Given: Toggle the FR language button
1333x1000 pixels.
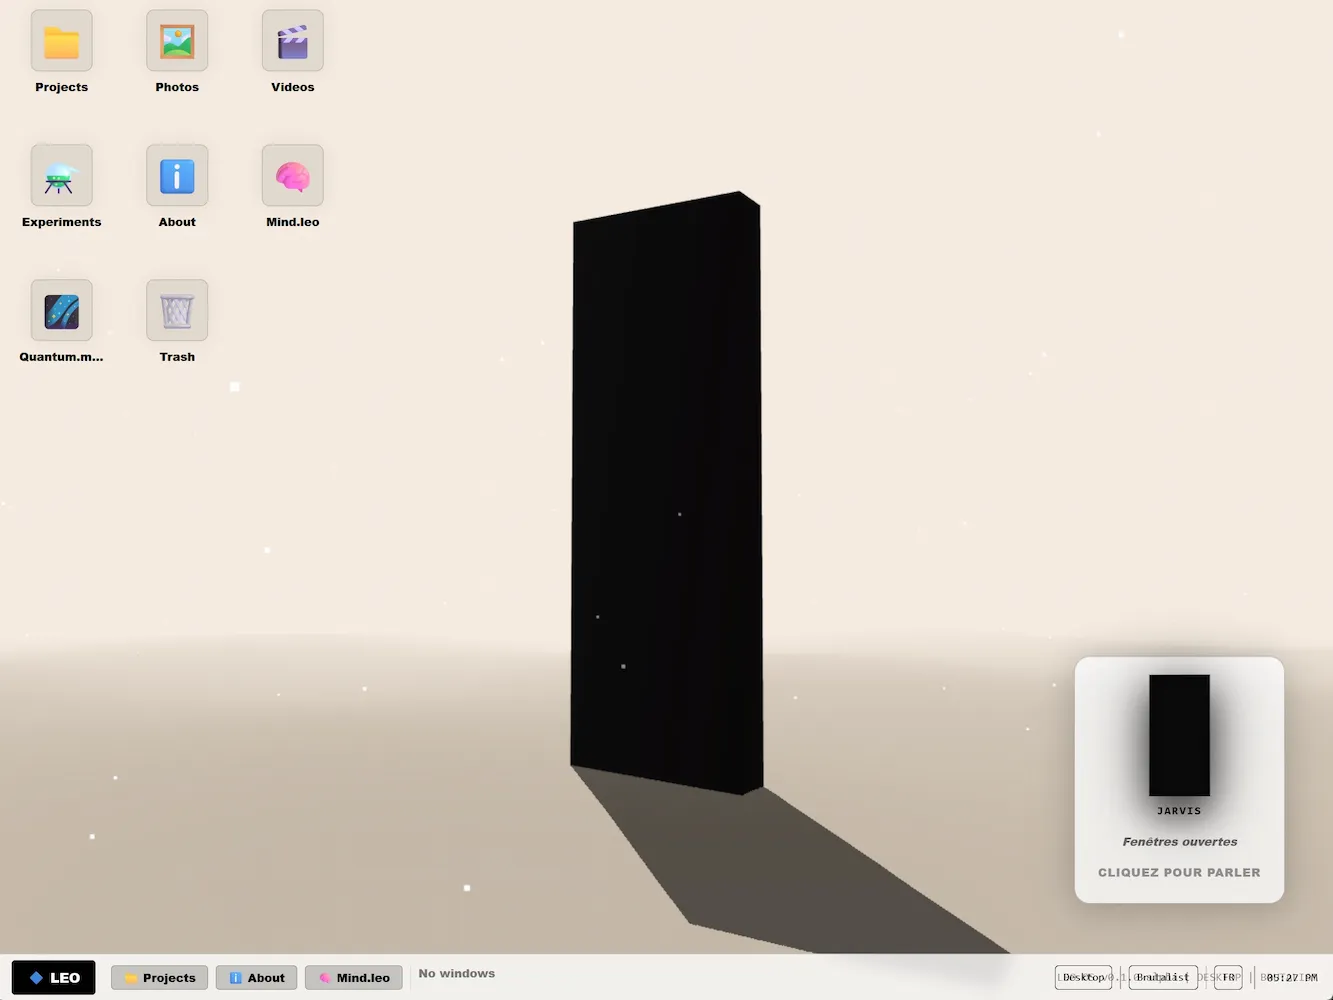Looking at the screenshot, I should pyautogui.click(x=1227, y=977).
